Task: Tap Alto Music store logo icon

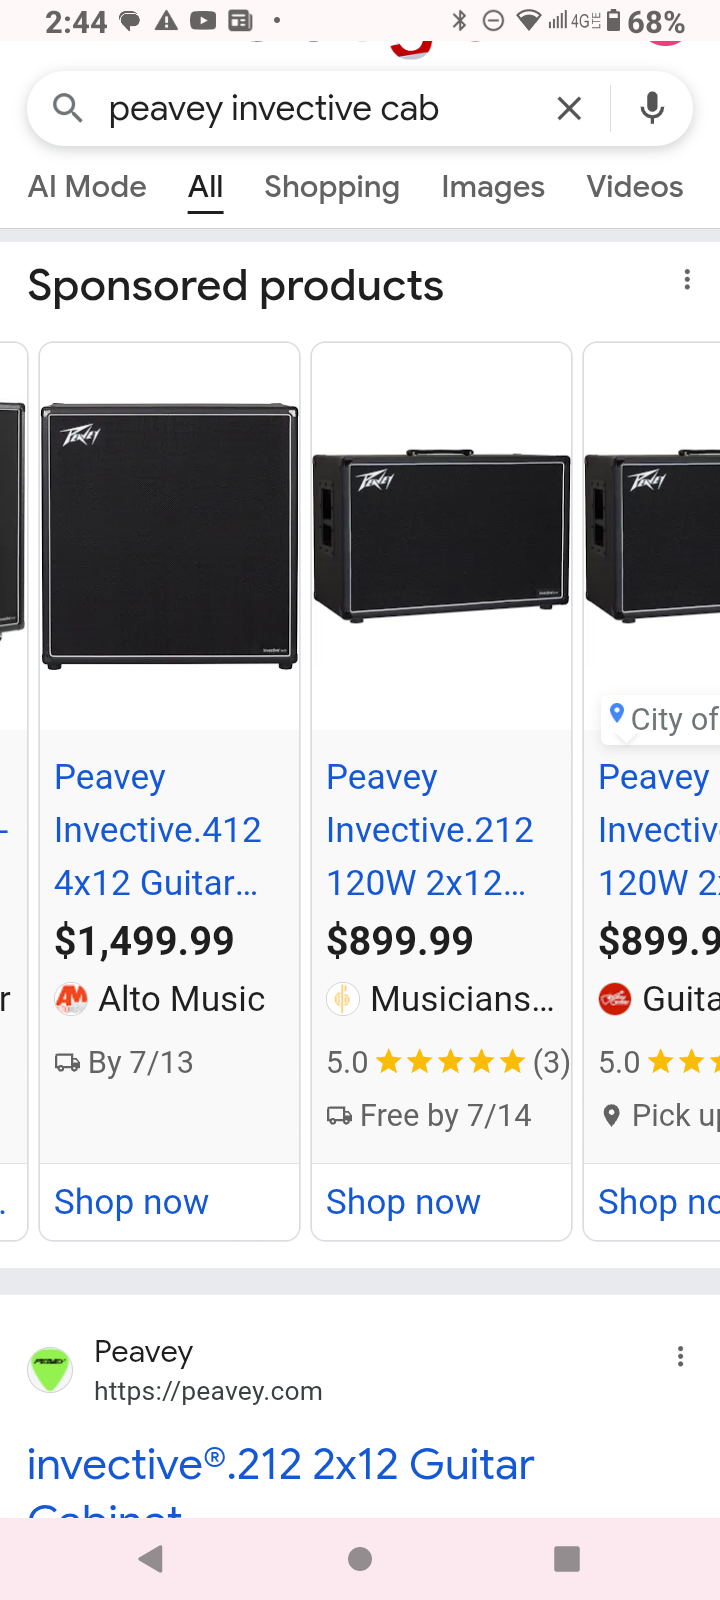Action: [71, 999]
